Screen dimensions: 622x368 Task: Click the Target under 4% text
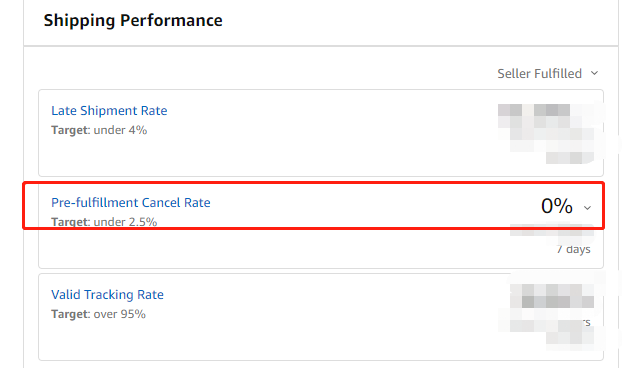coord(99,130)
